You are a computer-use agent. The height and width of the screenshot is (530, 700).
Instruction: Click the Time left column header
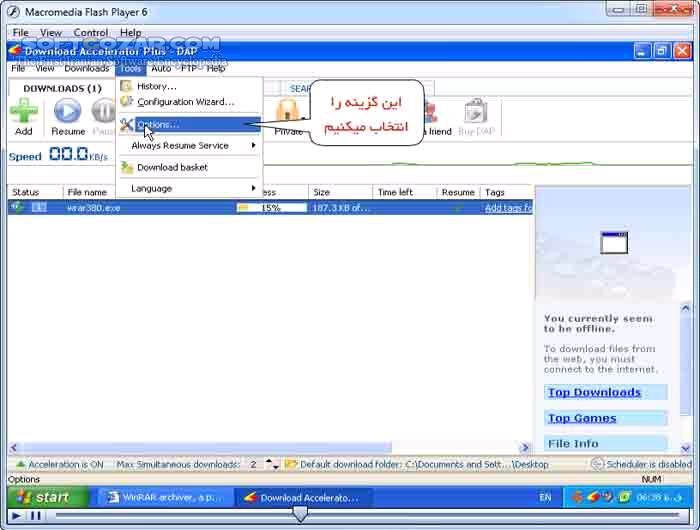pos(404,192)
